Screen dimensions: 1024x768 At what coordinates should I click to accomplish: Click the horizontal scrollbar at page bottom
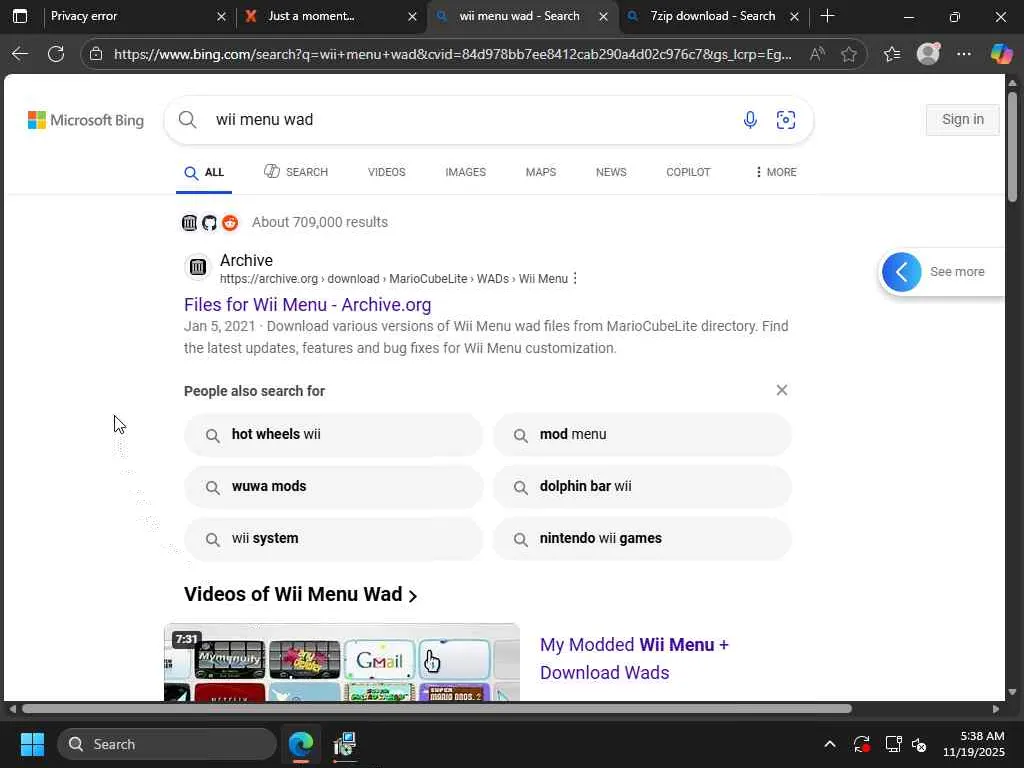[436, 709]
